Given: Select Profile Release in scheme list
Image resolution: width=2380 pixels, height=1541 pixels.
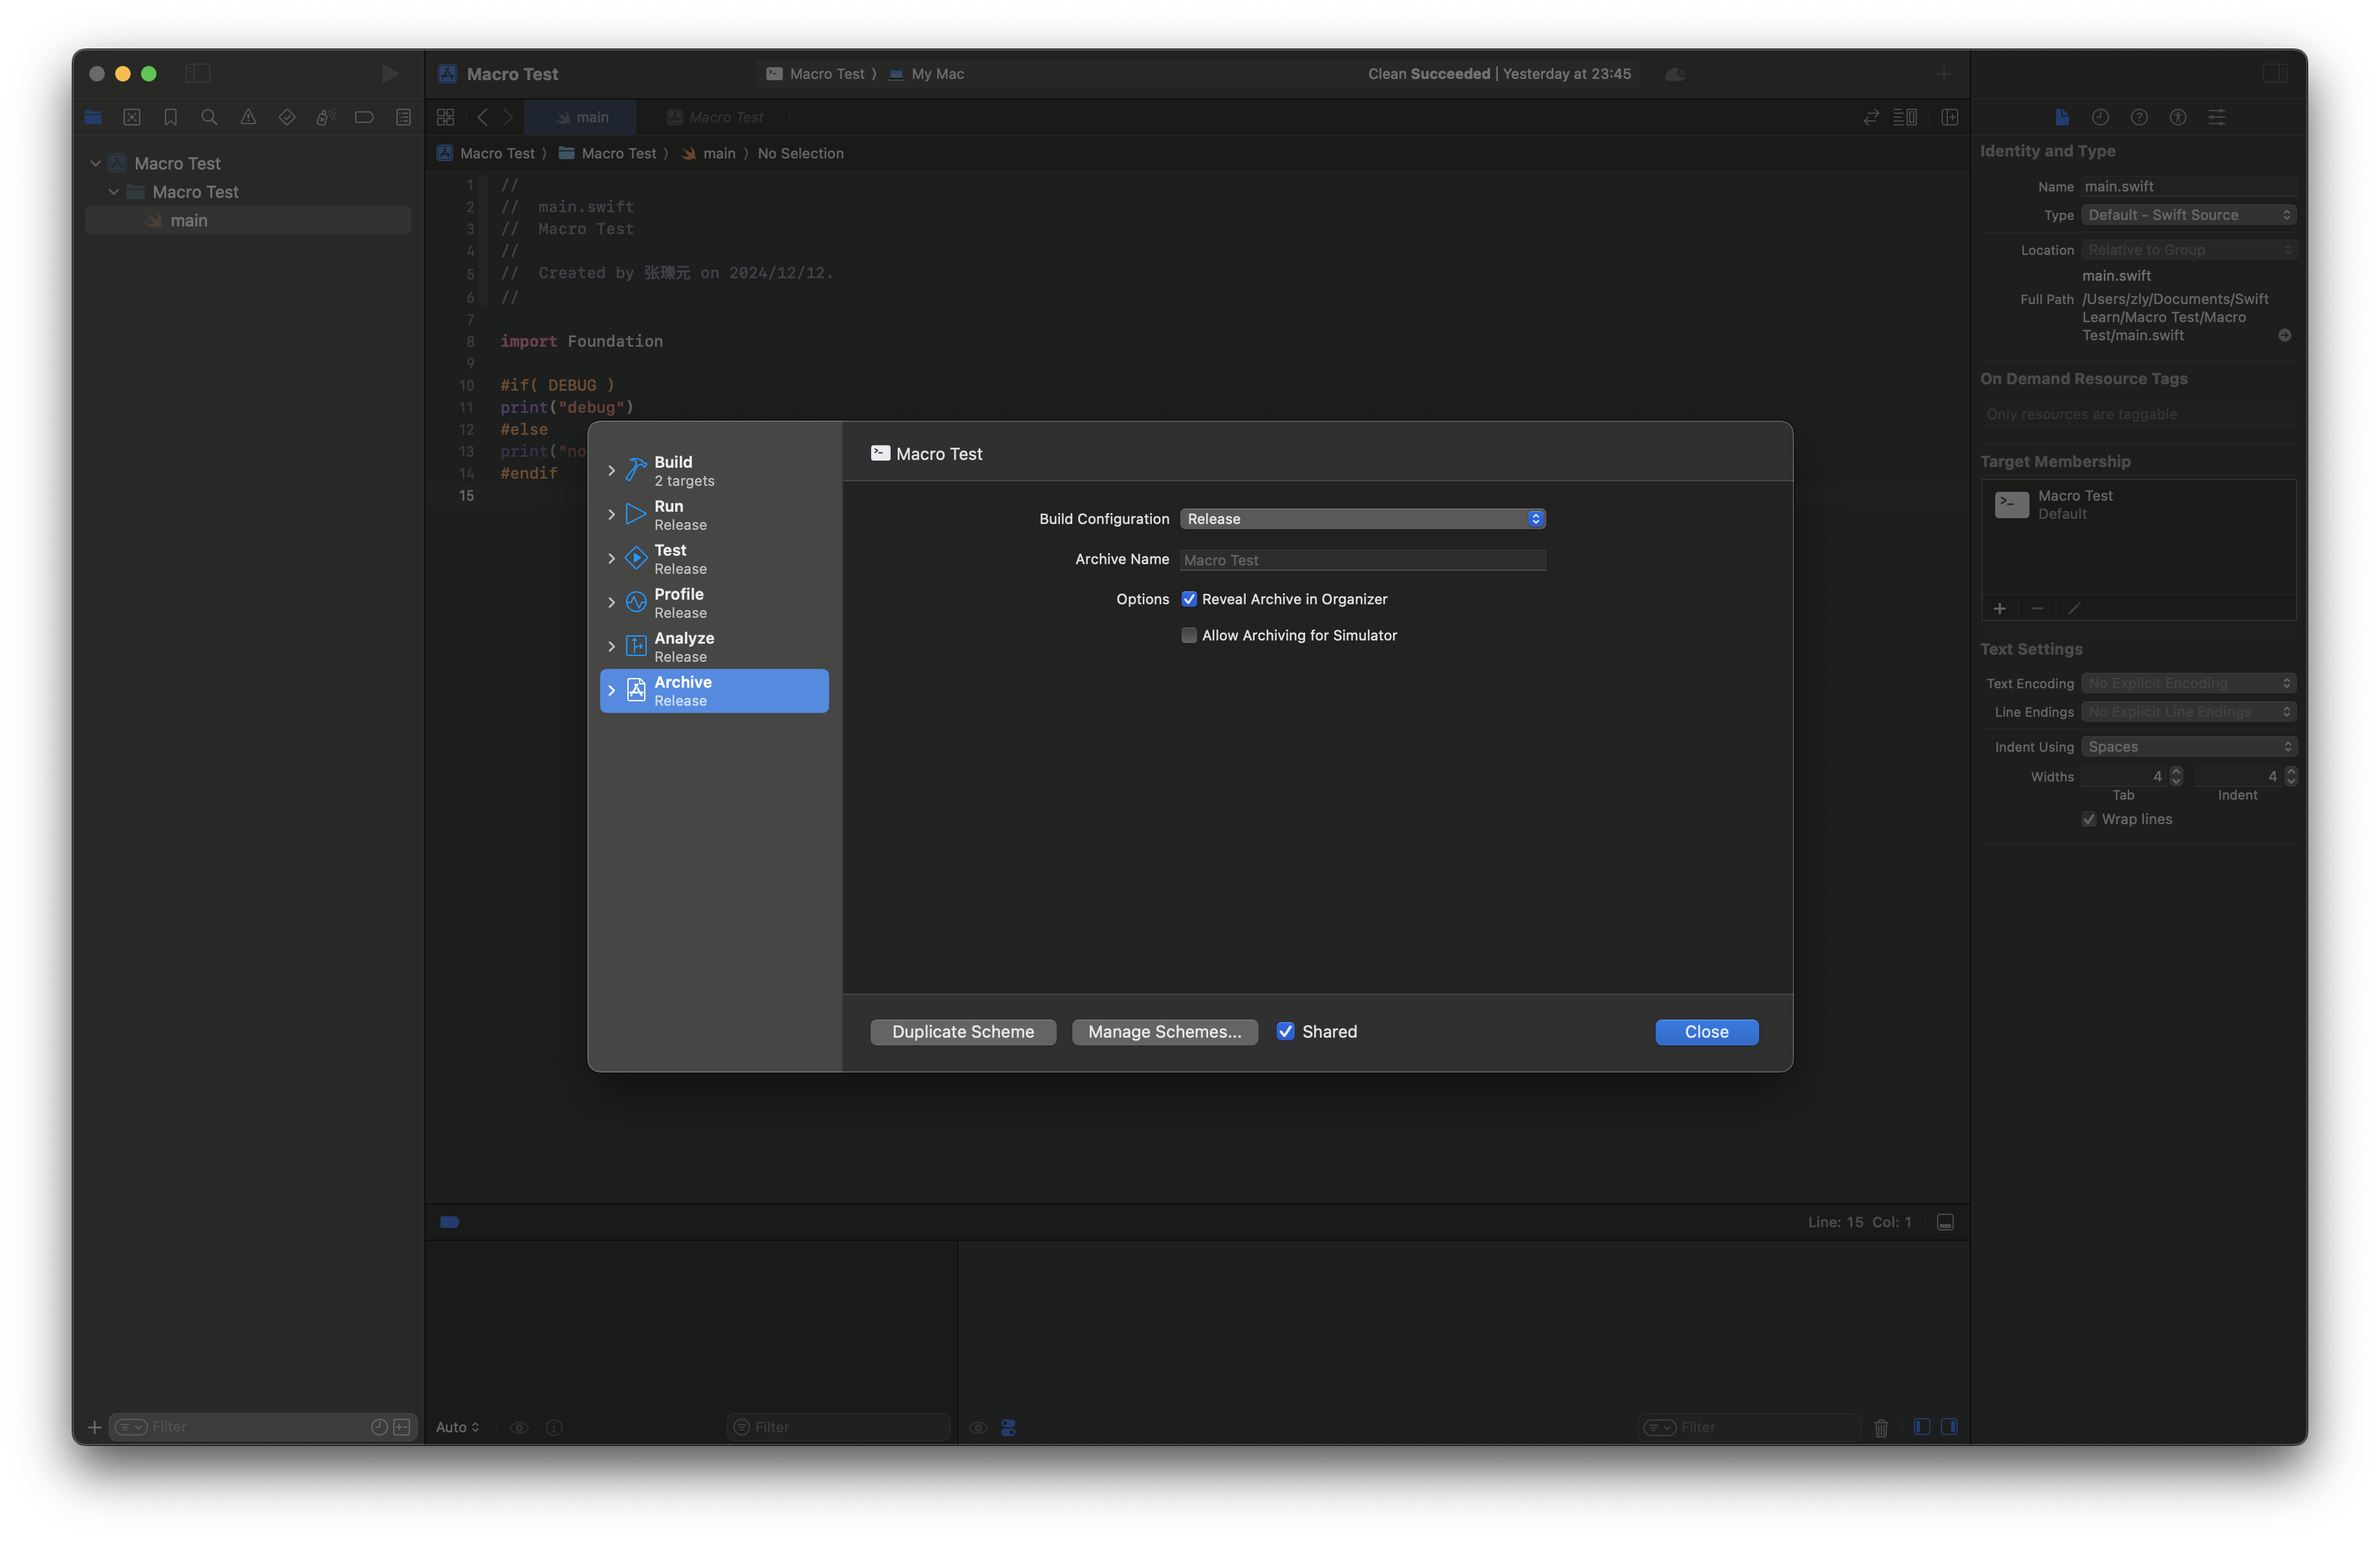Looking at the screenshot, I should coord(714,603).
